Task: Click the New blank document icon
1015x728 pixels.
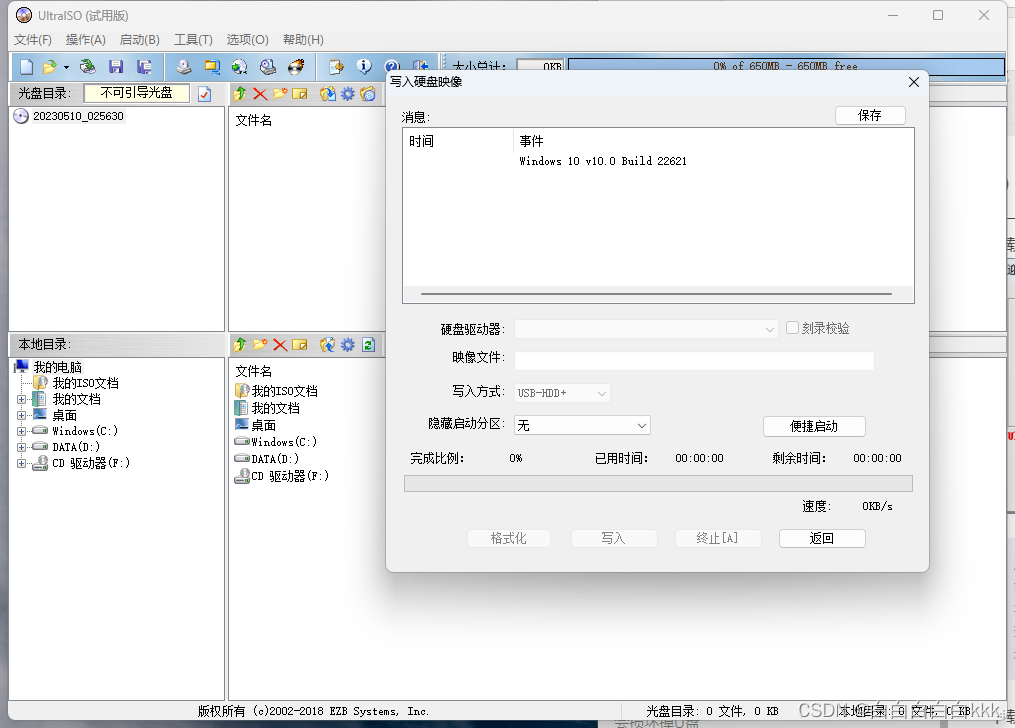Action: pos(27,67)
